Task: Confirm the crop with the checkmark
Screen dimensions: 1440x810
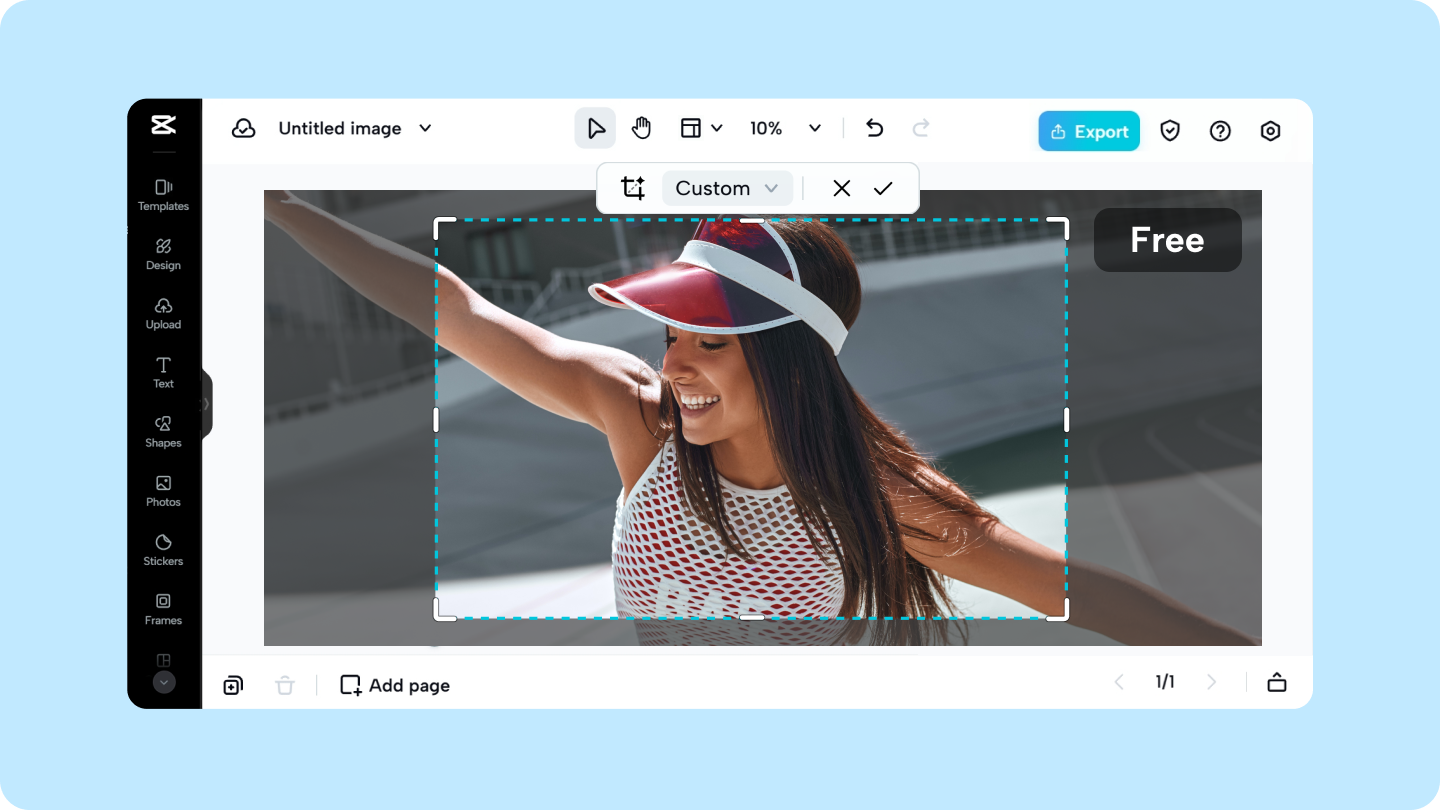Action: 883,188
